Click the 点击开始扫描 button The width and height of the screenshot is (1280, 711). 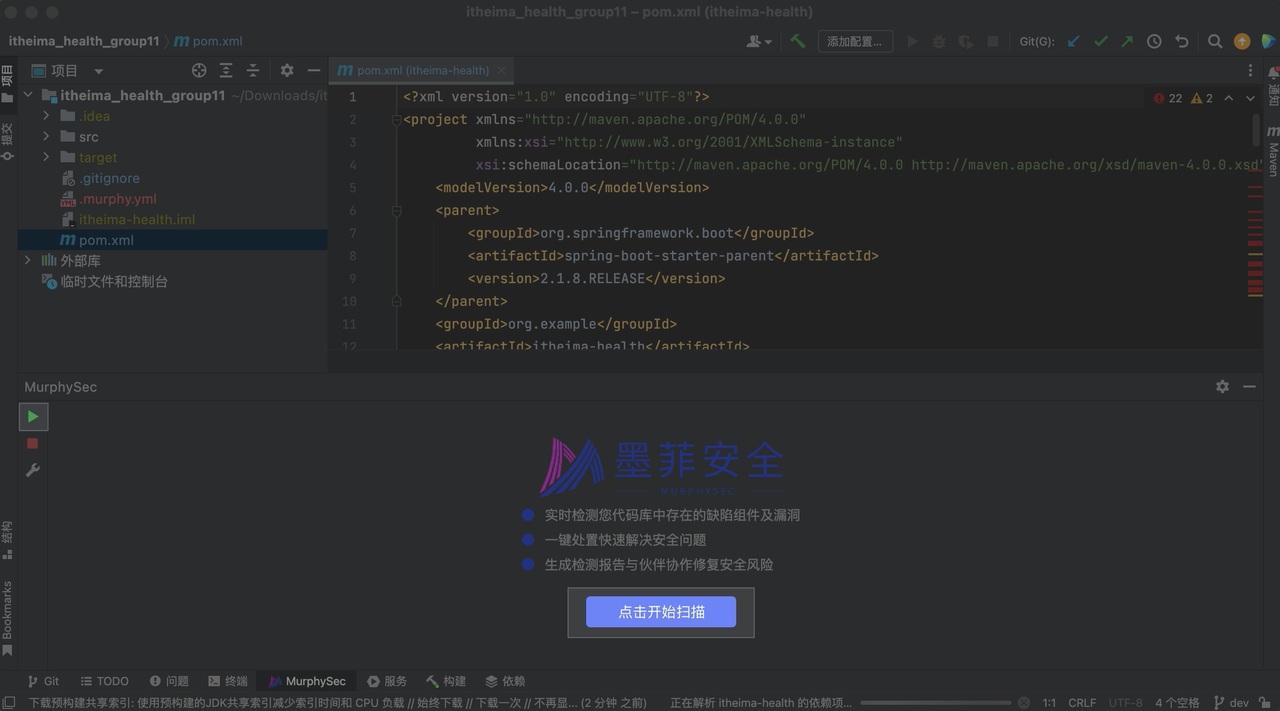pos(661,612)
